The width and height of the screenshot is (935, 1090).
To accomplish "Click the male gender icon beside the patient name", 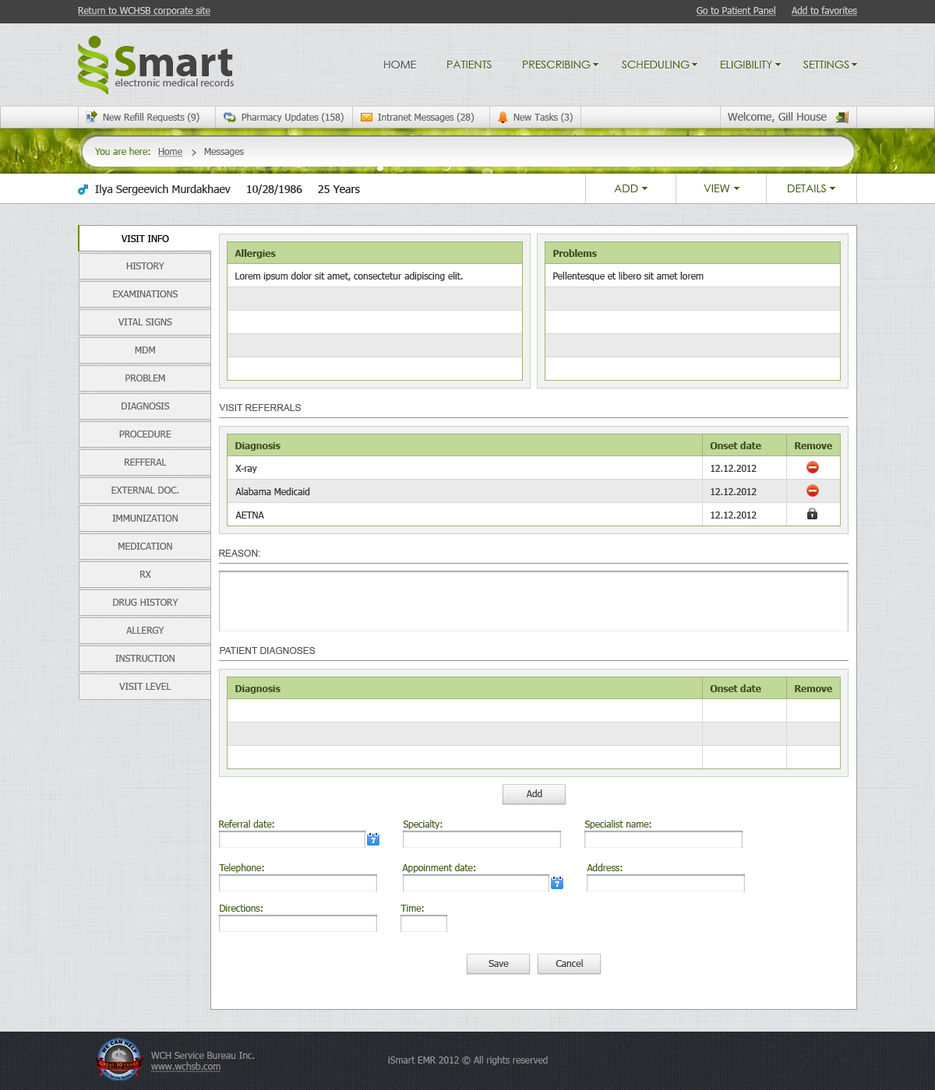I will [x=83, y=189].
